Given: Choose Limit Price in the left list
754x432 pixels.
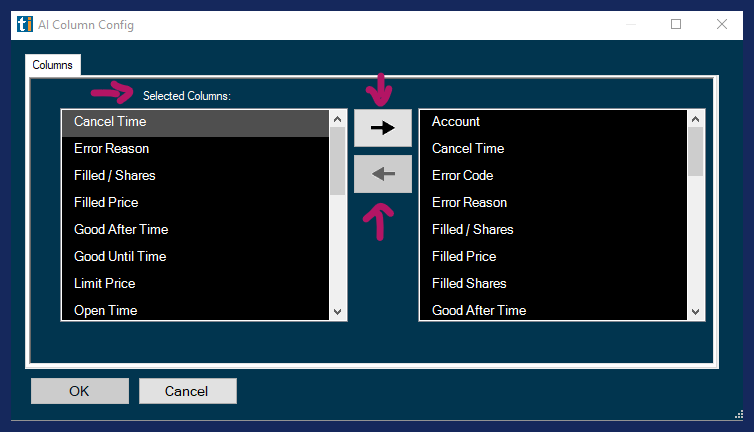Looking at the screenshot, I should click(104, 283).
